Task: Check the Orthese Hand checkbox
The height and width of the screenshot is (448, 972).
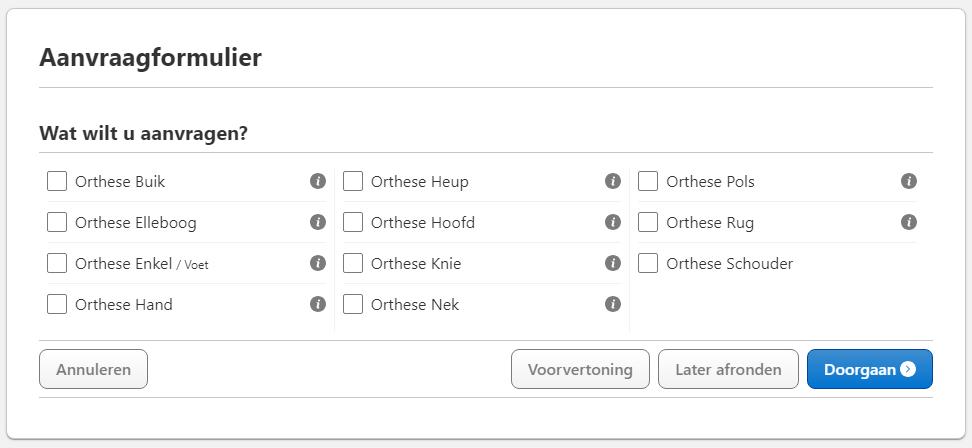Action: (x=57, y=304)
